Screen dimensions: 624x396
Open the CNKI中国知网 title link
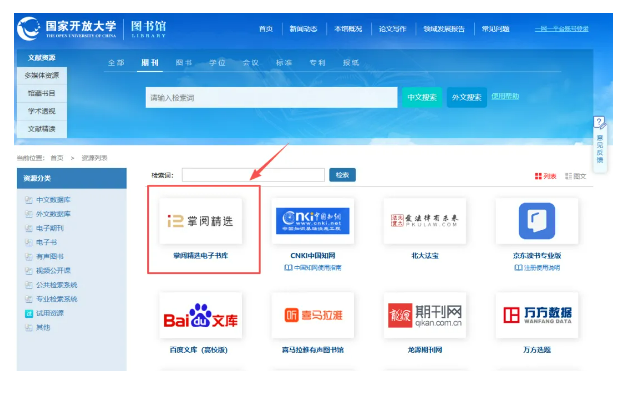point(313,256)
